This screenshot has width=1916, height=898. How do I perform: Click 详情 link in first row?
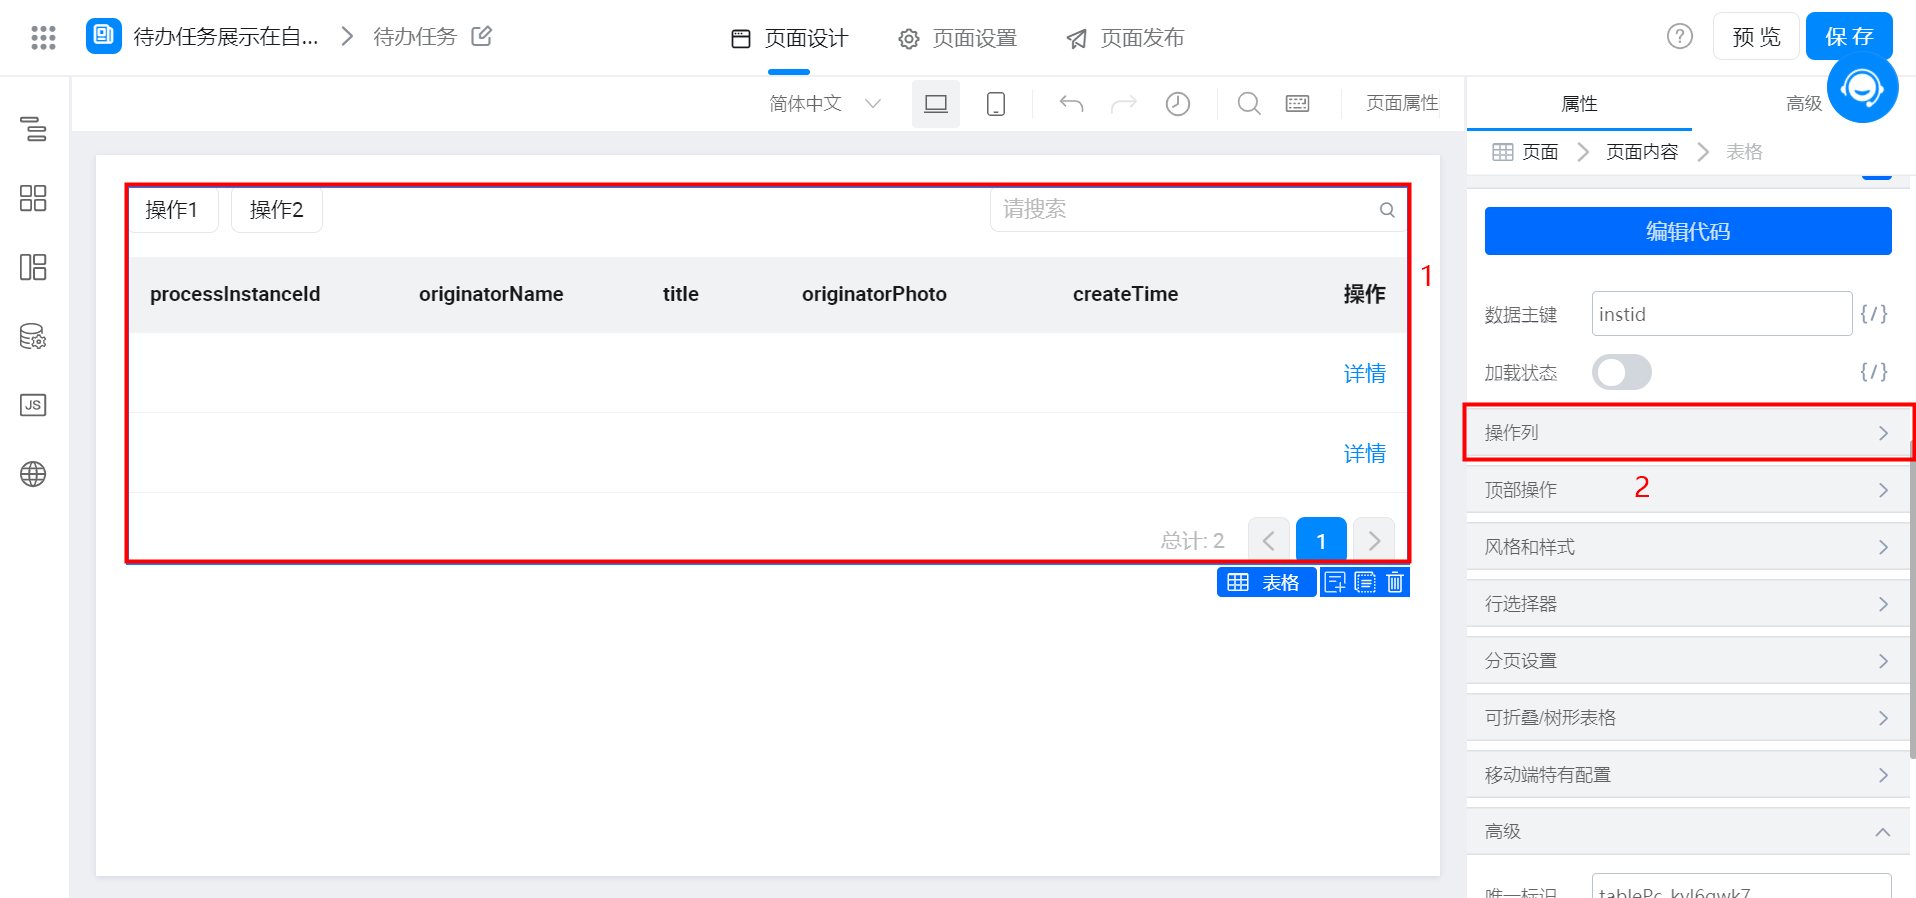[1364, 374]
